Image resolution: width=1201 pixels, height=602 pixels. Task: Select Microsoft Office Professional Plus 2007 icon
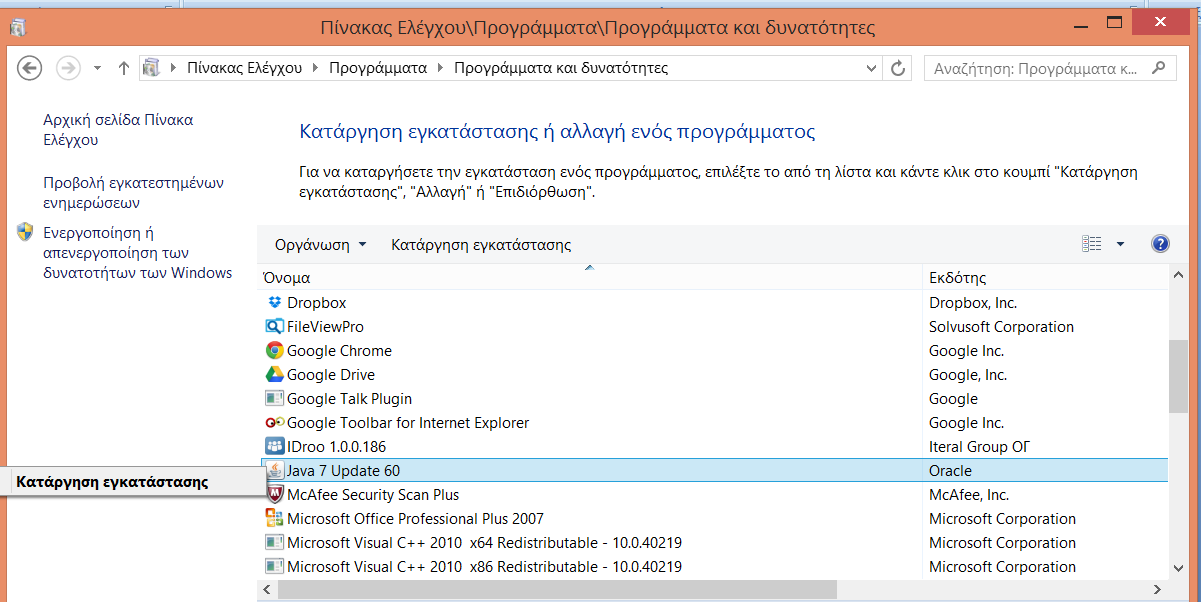click(x=274, y=518)
